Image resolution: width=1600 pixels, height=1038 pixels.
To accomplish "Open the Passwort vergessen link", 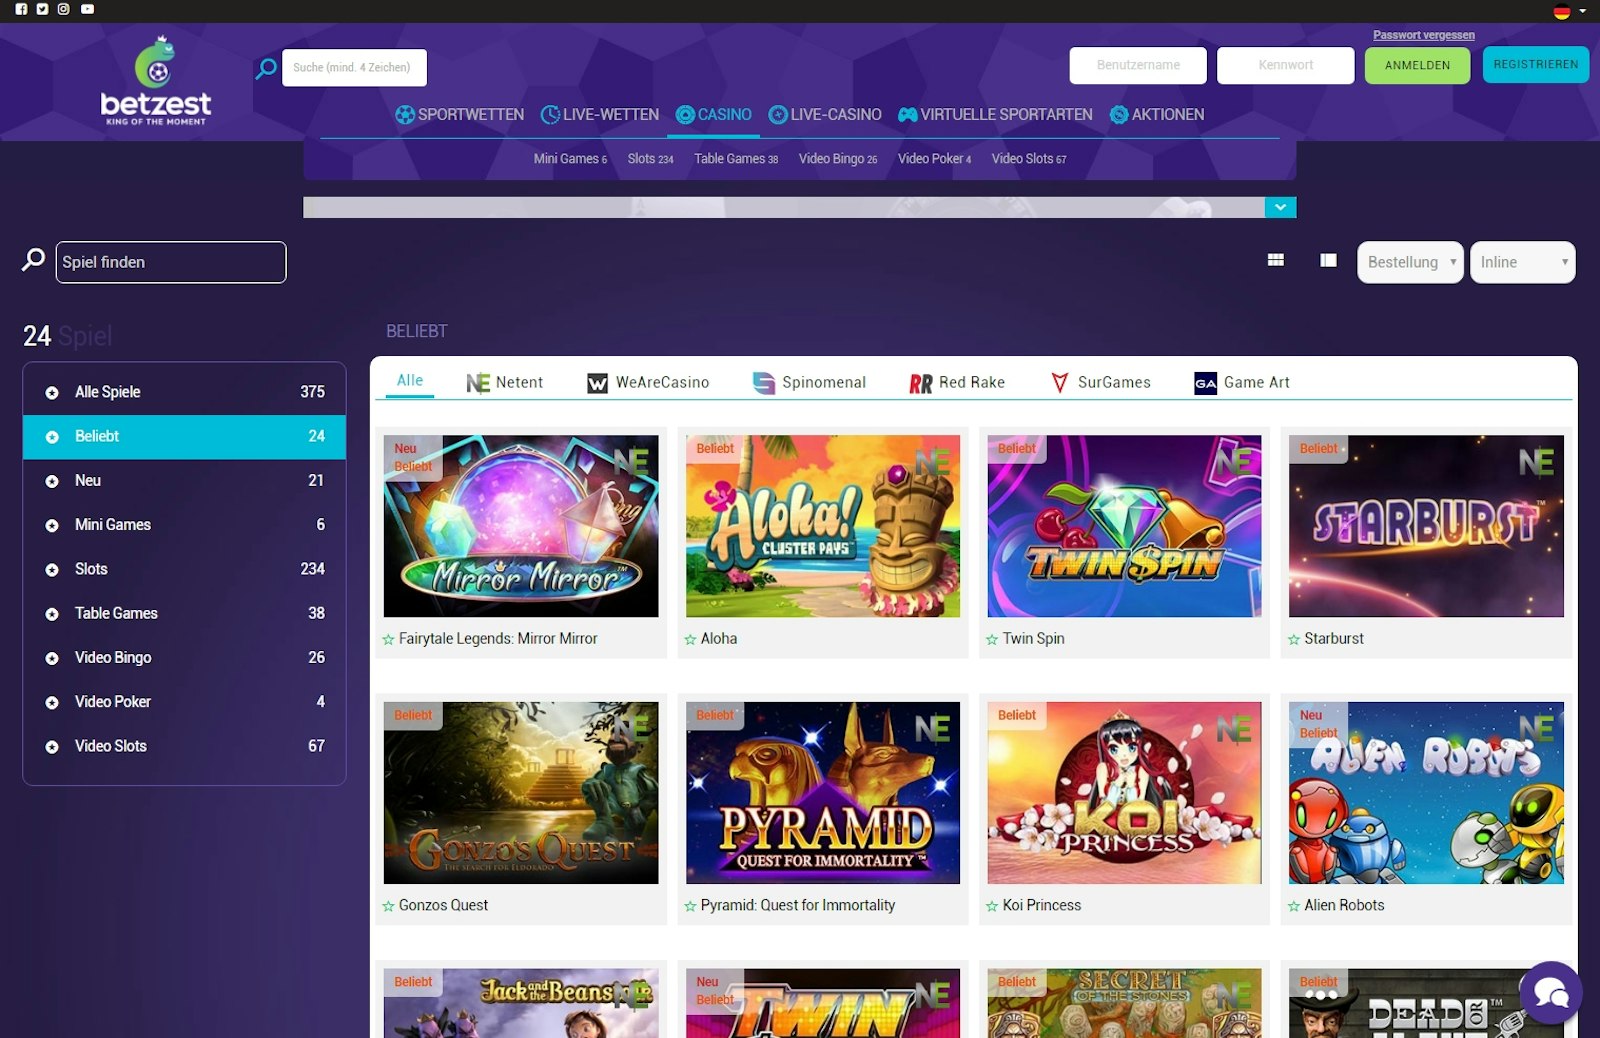I will click(x=1424, y=34).
